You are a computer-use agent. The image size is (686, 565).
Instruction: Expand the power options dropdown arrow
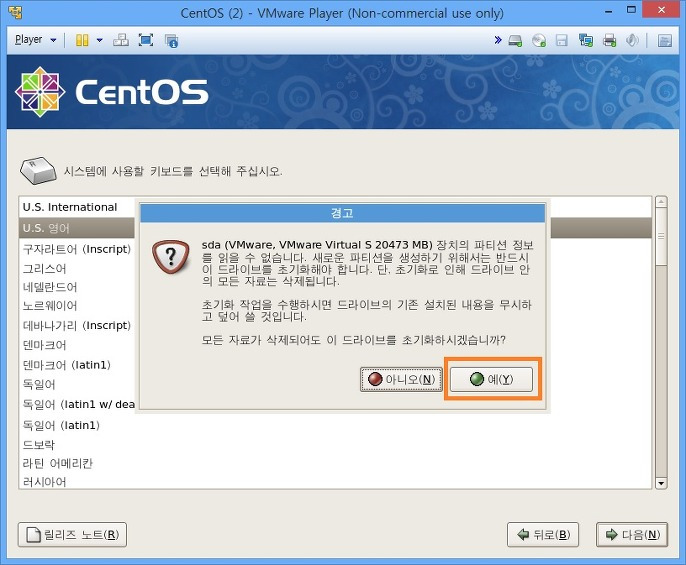(99, 40)
